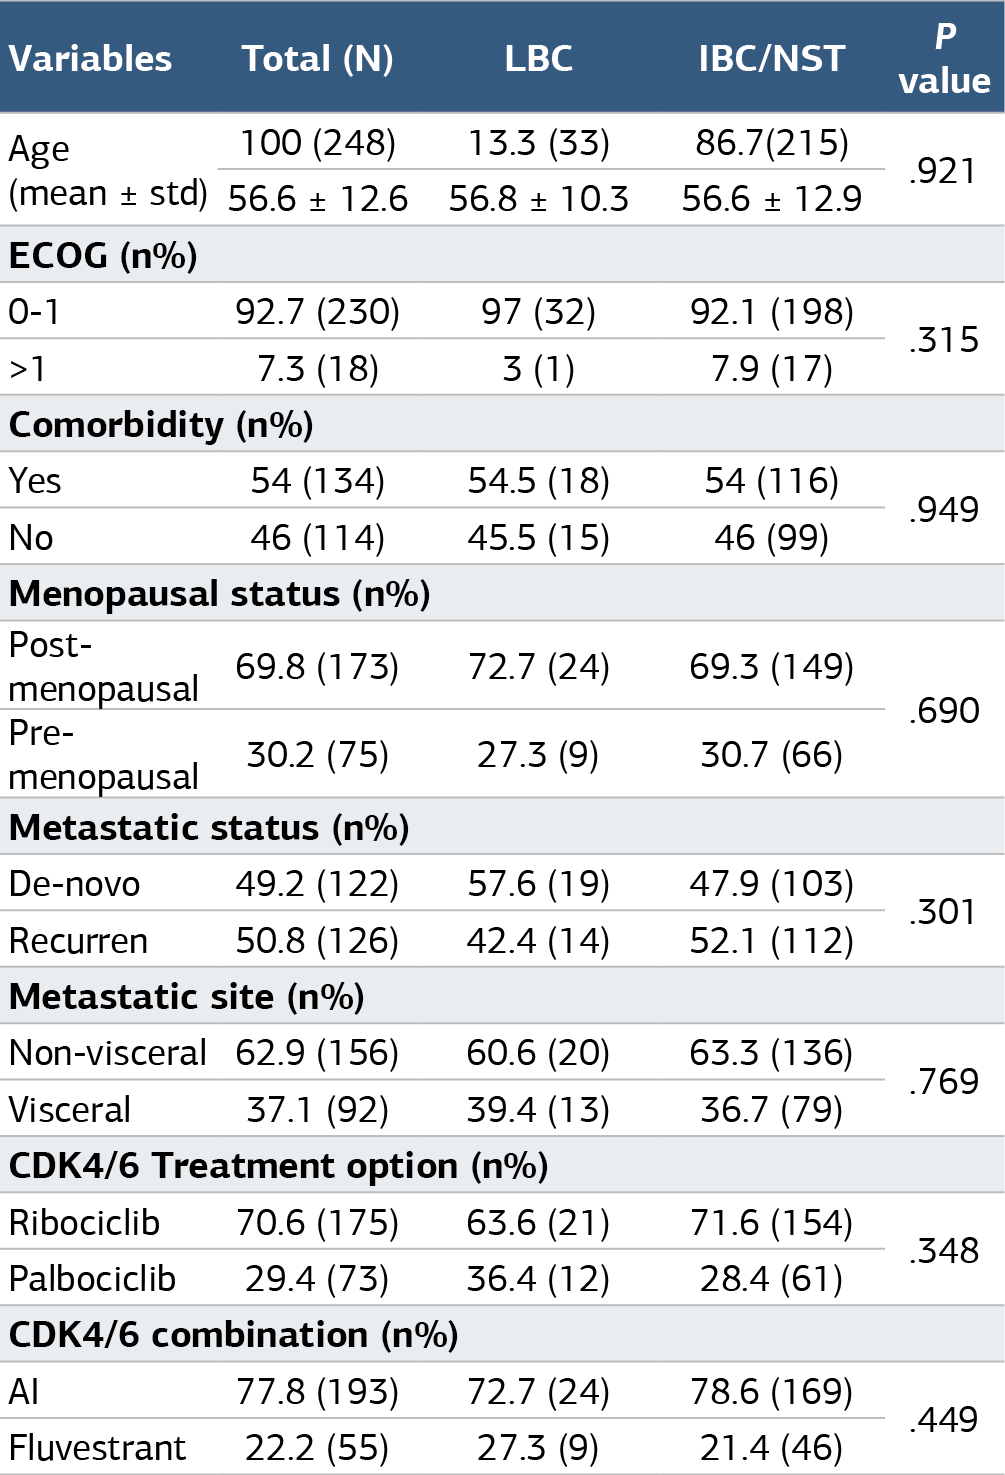The width and height of the screenshot is (1005, 1475).
Task: Click the Fluvestrant row label
Action: 97,1447
